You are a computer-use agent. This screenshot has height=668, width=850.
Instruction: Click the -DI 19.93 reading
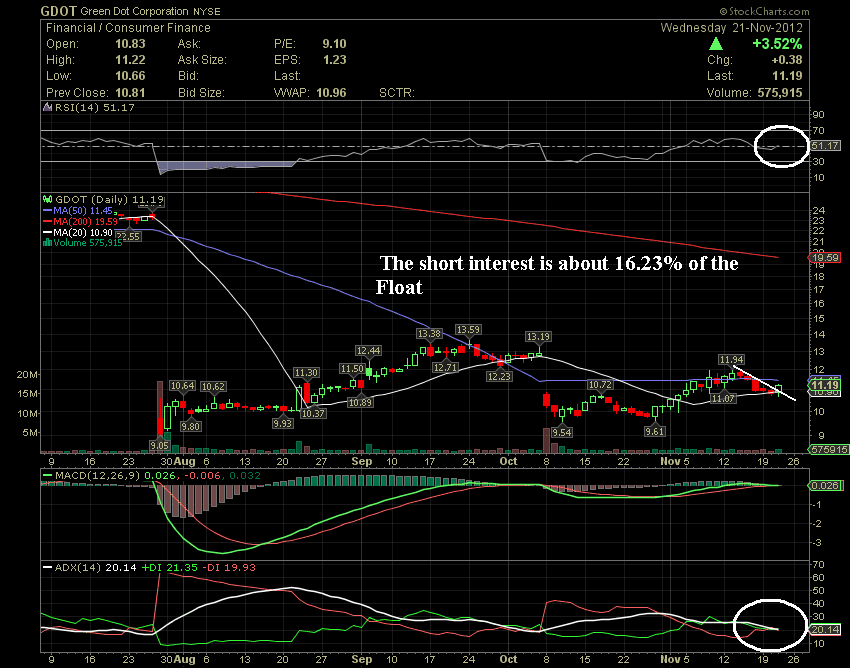coord(228,568)
